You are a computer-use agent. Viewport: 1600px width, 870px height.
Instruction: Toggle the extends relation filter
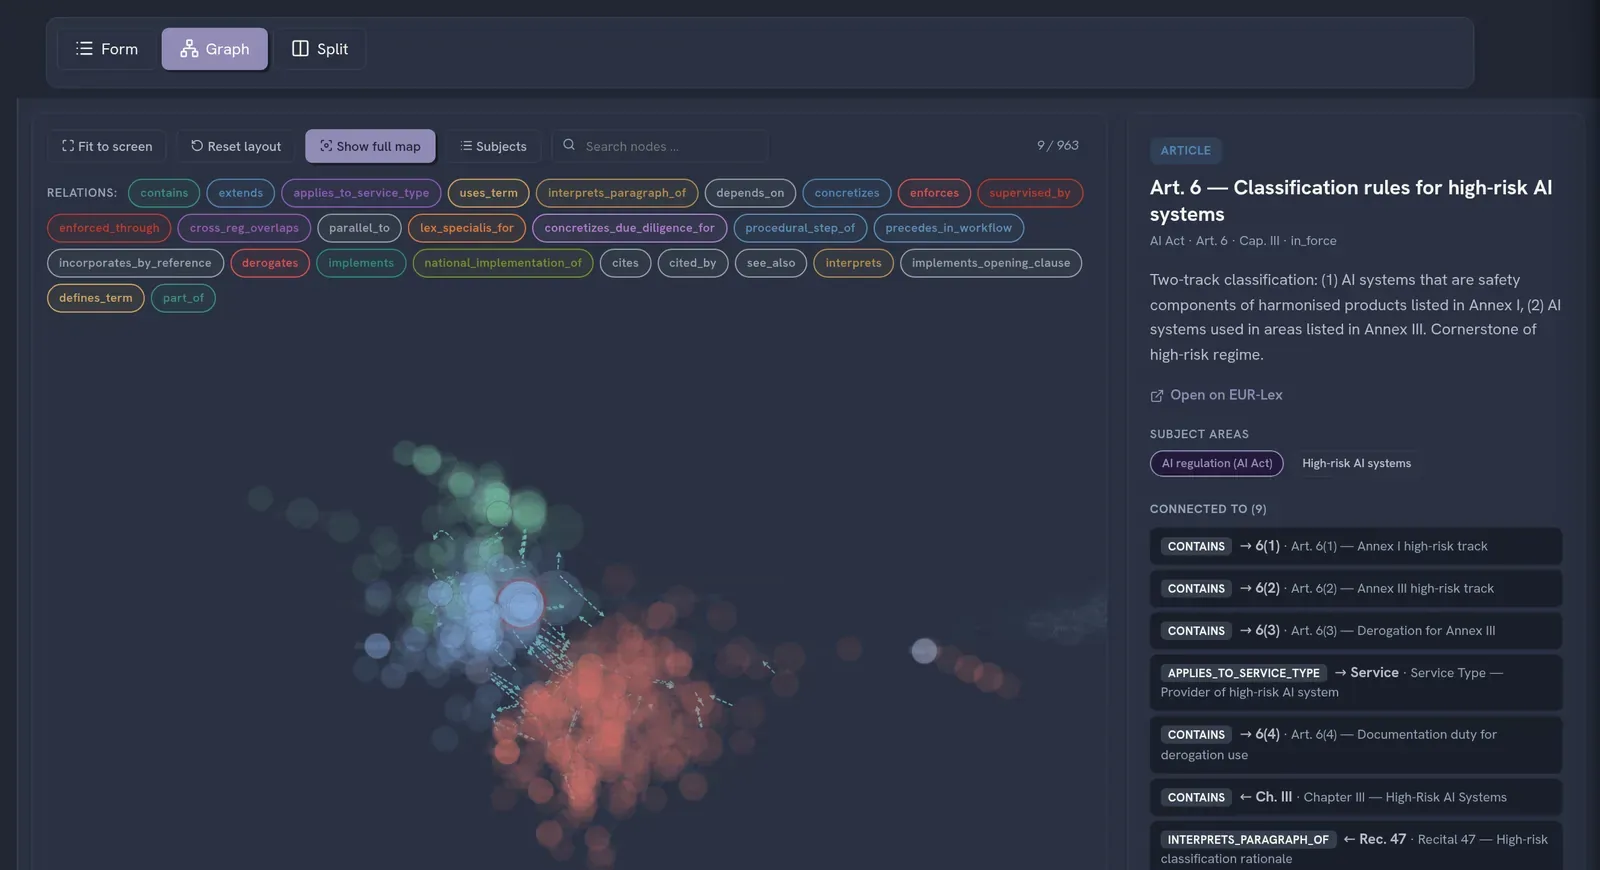pyautogui.click(x=241, y=193)
